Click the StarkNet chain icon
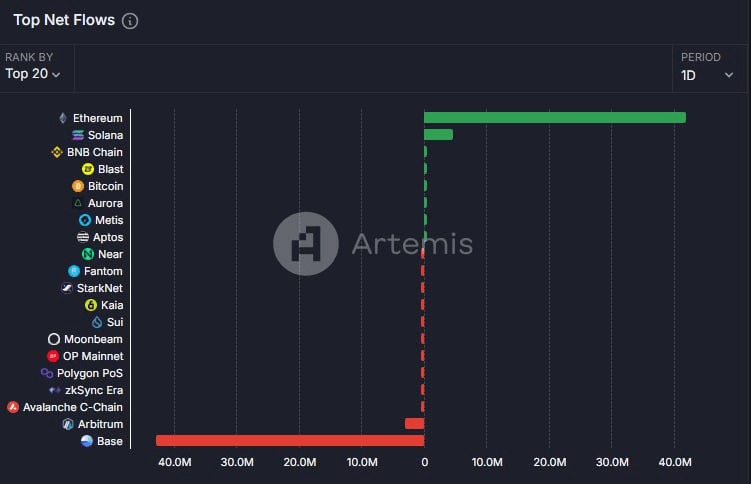 [67, 288]
